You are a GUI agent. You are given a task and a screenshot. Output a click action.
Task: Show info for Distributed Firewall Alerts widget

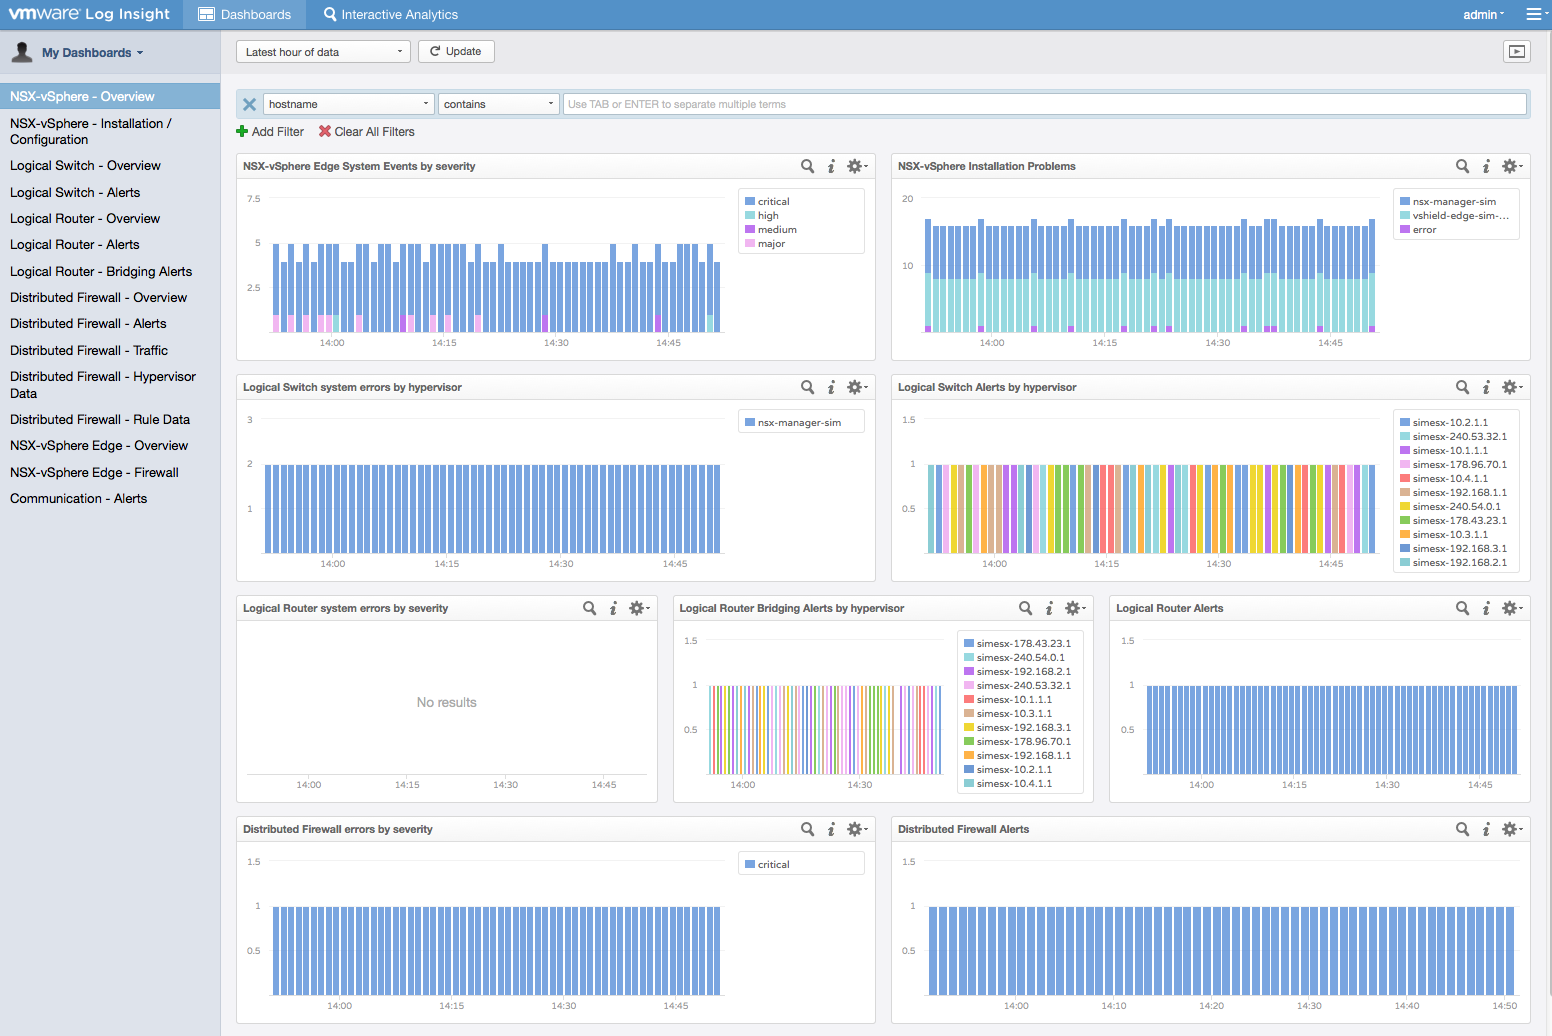[1486, 829]
